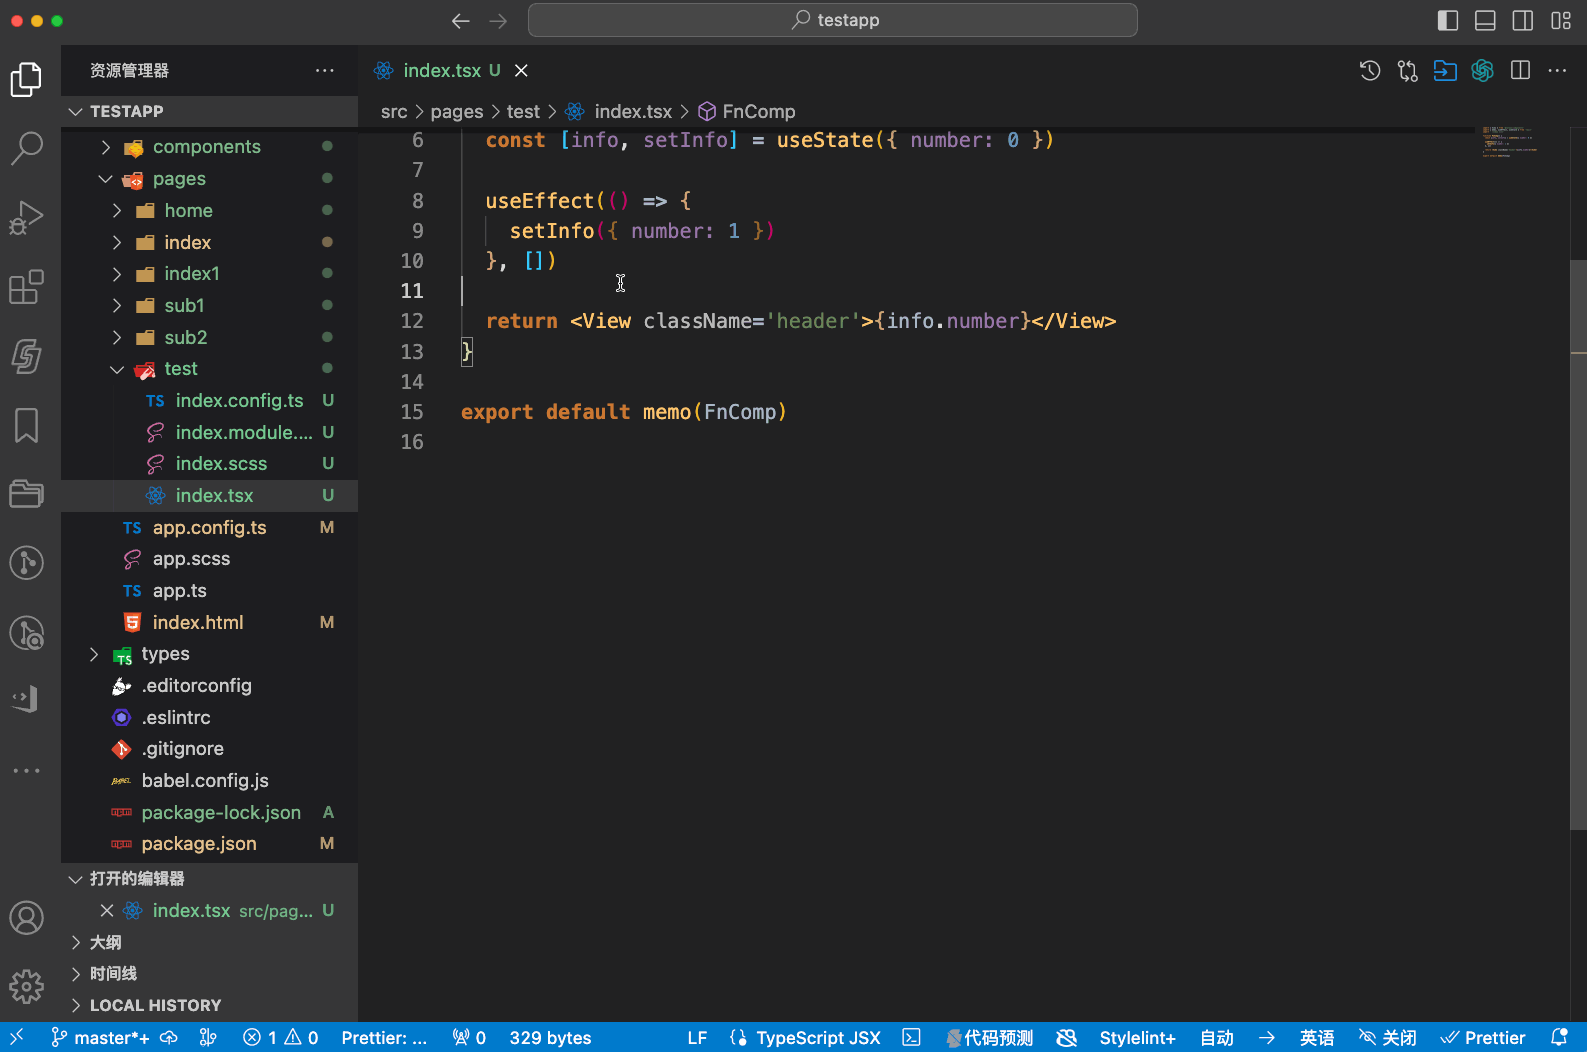Click the compare changes icon in editor toolbar

coord(1408,71)
